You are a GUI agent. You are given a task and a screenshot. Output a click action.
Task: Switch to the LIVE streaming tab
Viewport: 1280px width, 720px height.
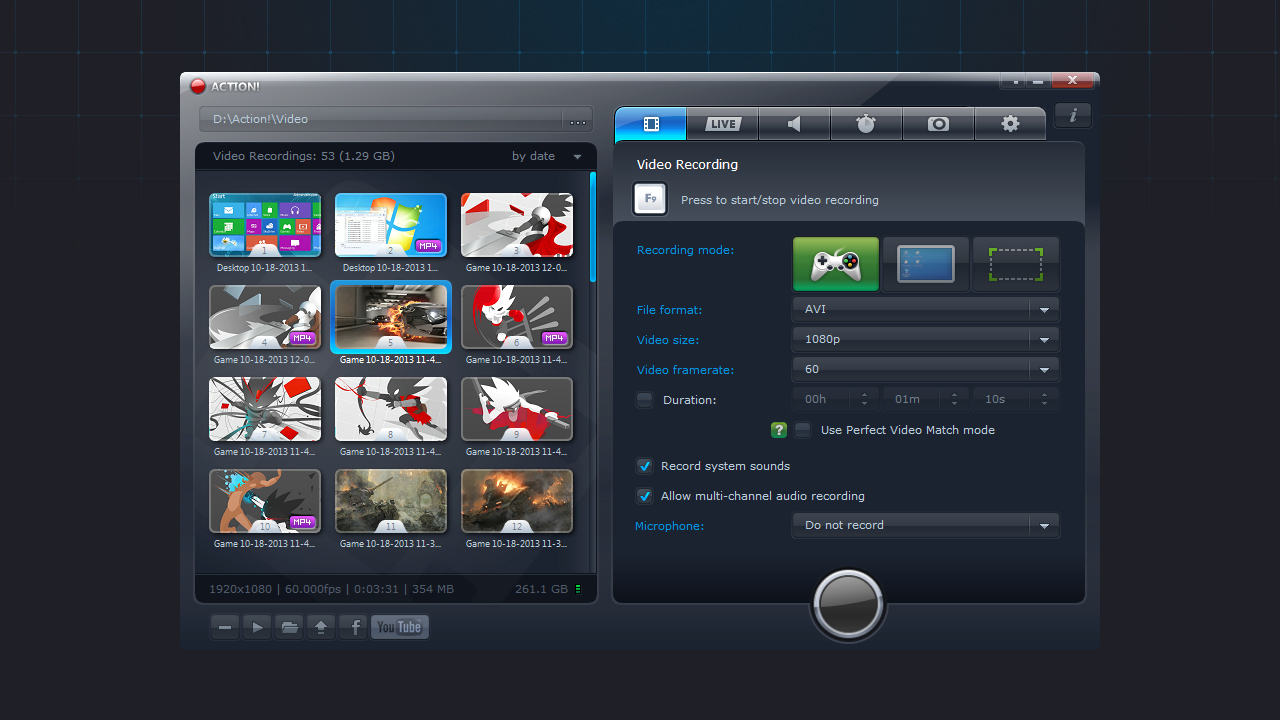(722, 123)
